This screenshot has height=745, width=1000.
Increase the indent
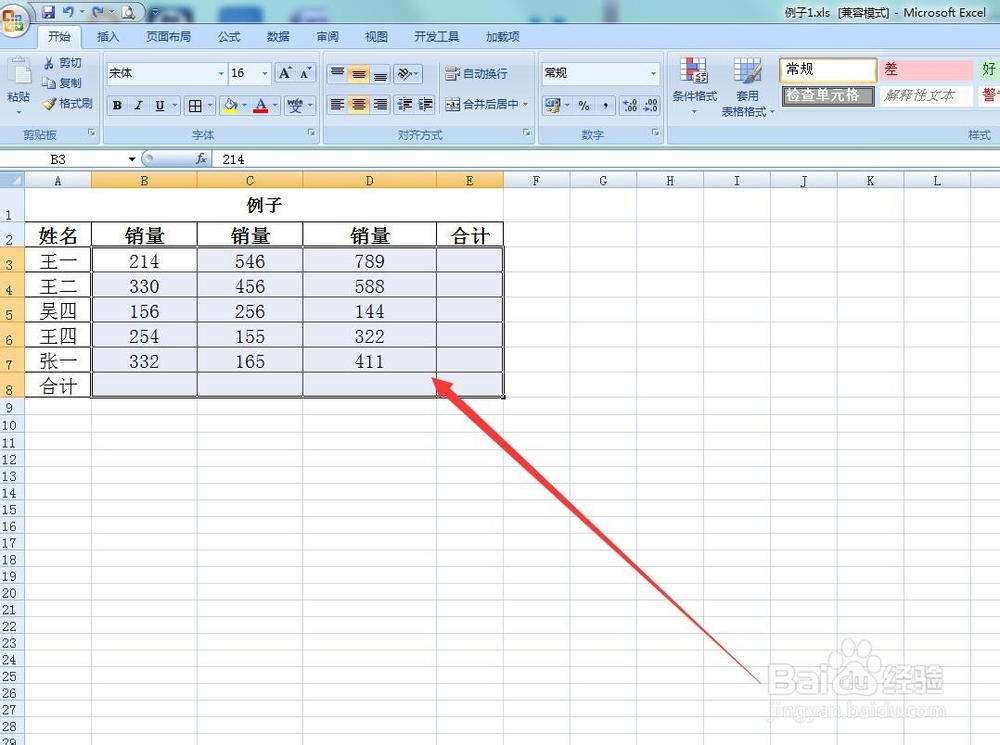pyautogui.click(x=425, y=105)
